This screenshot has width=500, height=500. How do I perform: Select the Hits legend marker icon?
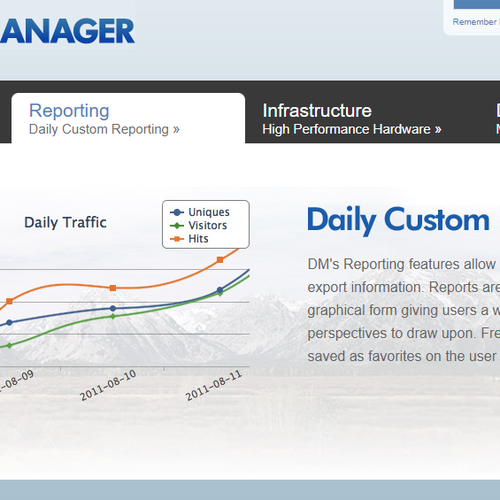[x=177, y=239]
